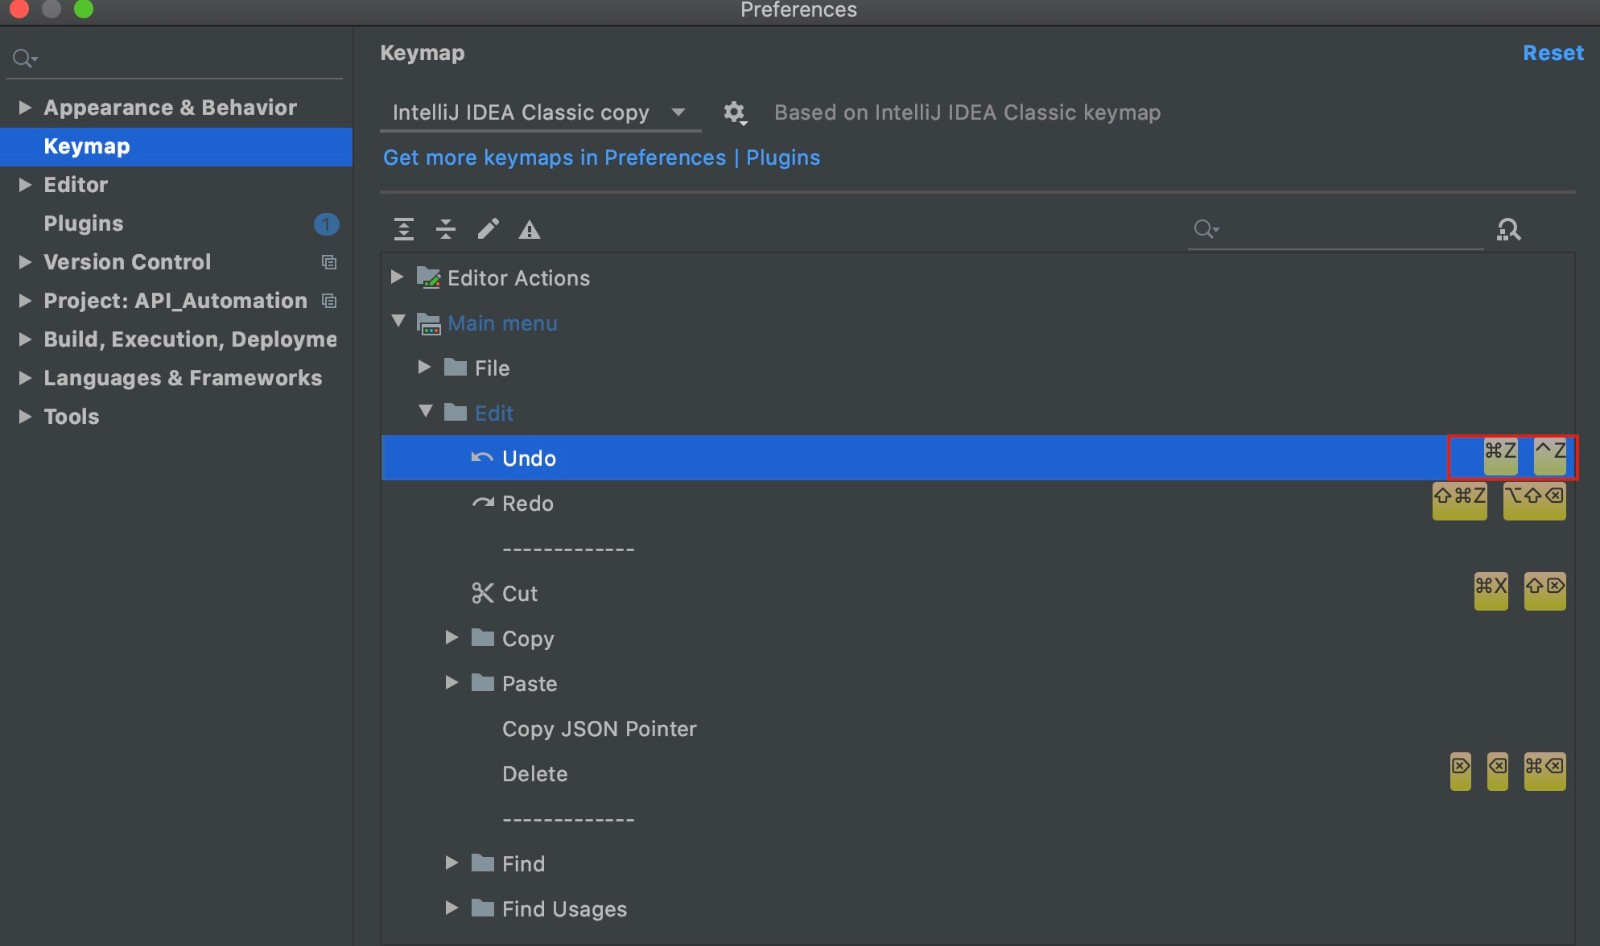Select the Delete action row

[978, 774]
